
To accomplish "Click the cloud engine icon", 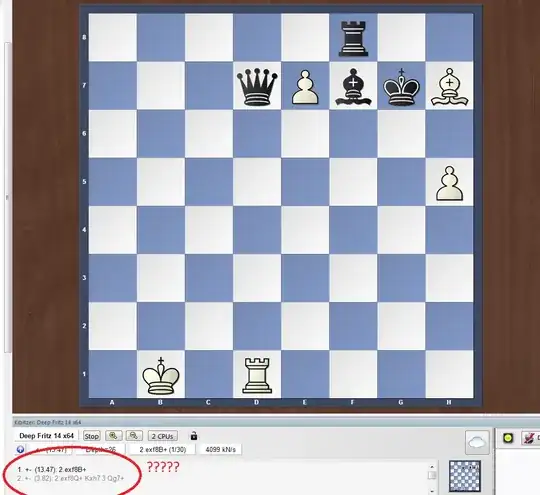I will [477, 442].
